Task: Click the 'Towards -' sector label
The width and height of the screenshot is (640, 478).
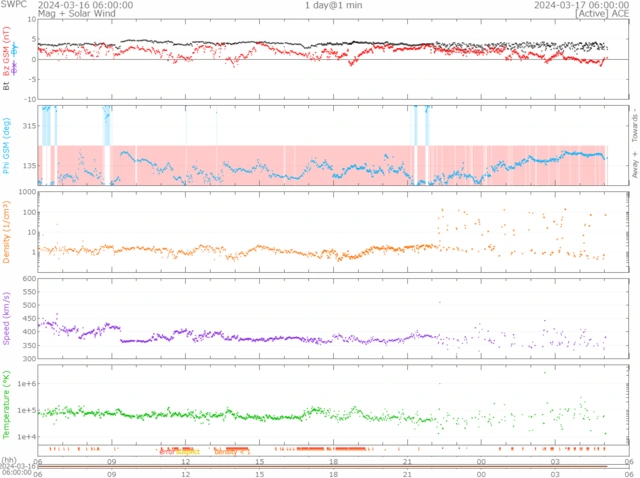Action: (x=635, y=125)
